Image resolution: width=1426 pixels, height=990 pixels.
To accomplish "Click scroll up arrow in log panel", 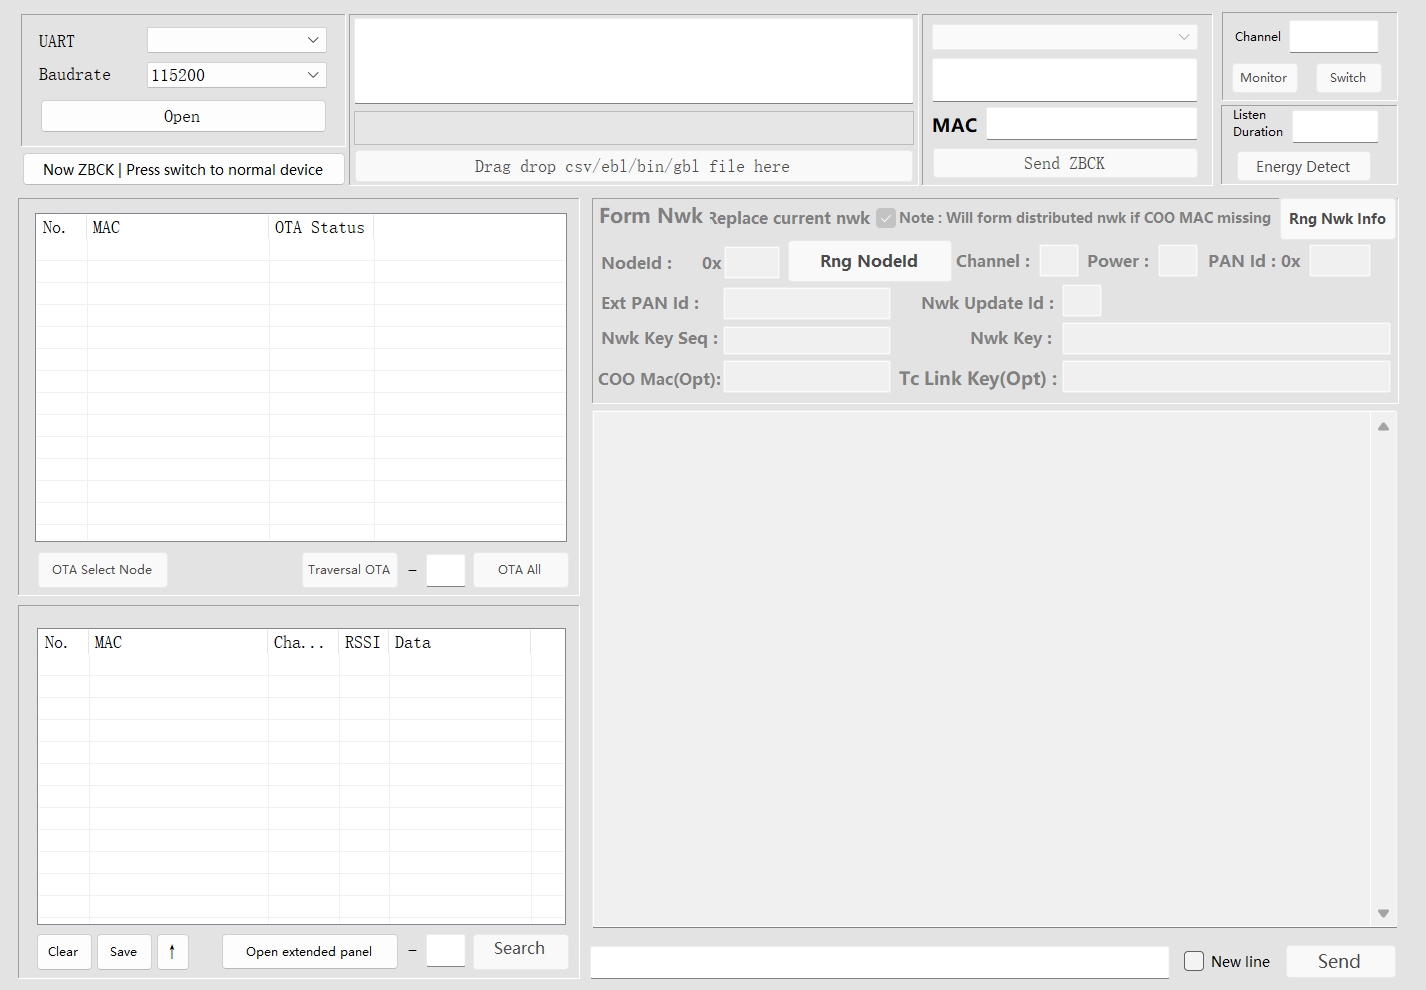I will coord(1383,427).
